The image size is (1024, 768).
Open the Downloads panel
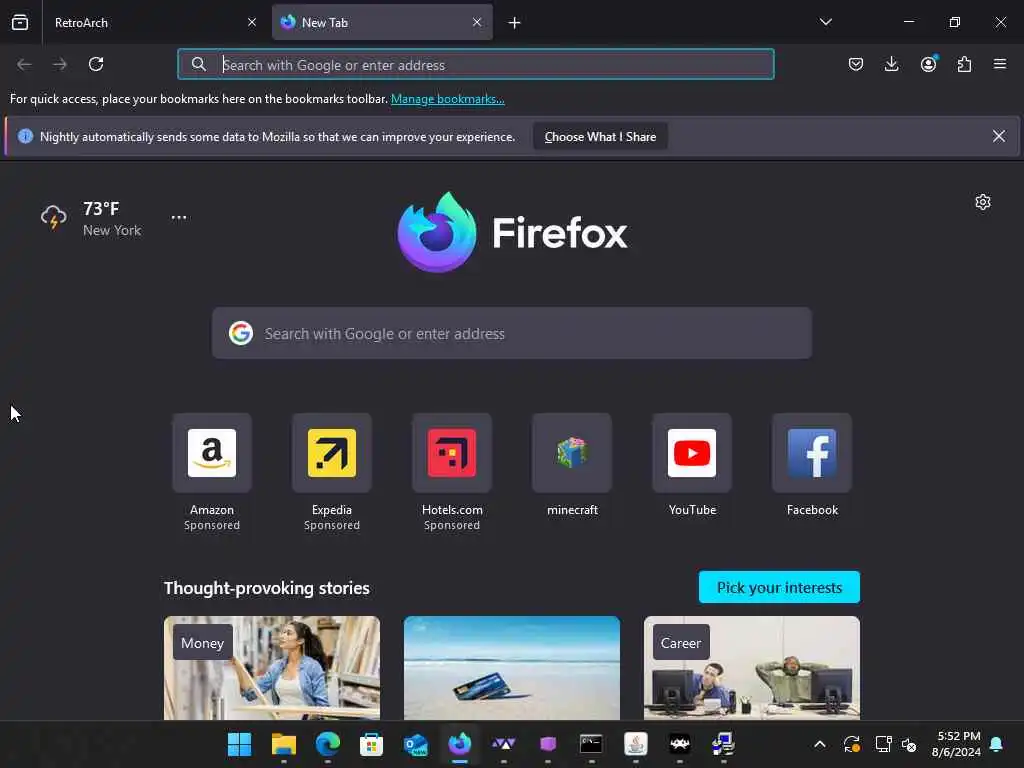coord(891,64)
